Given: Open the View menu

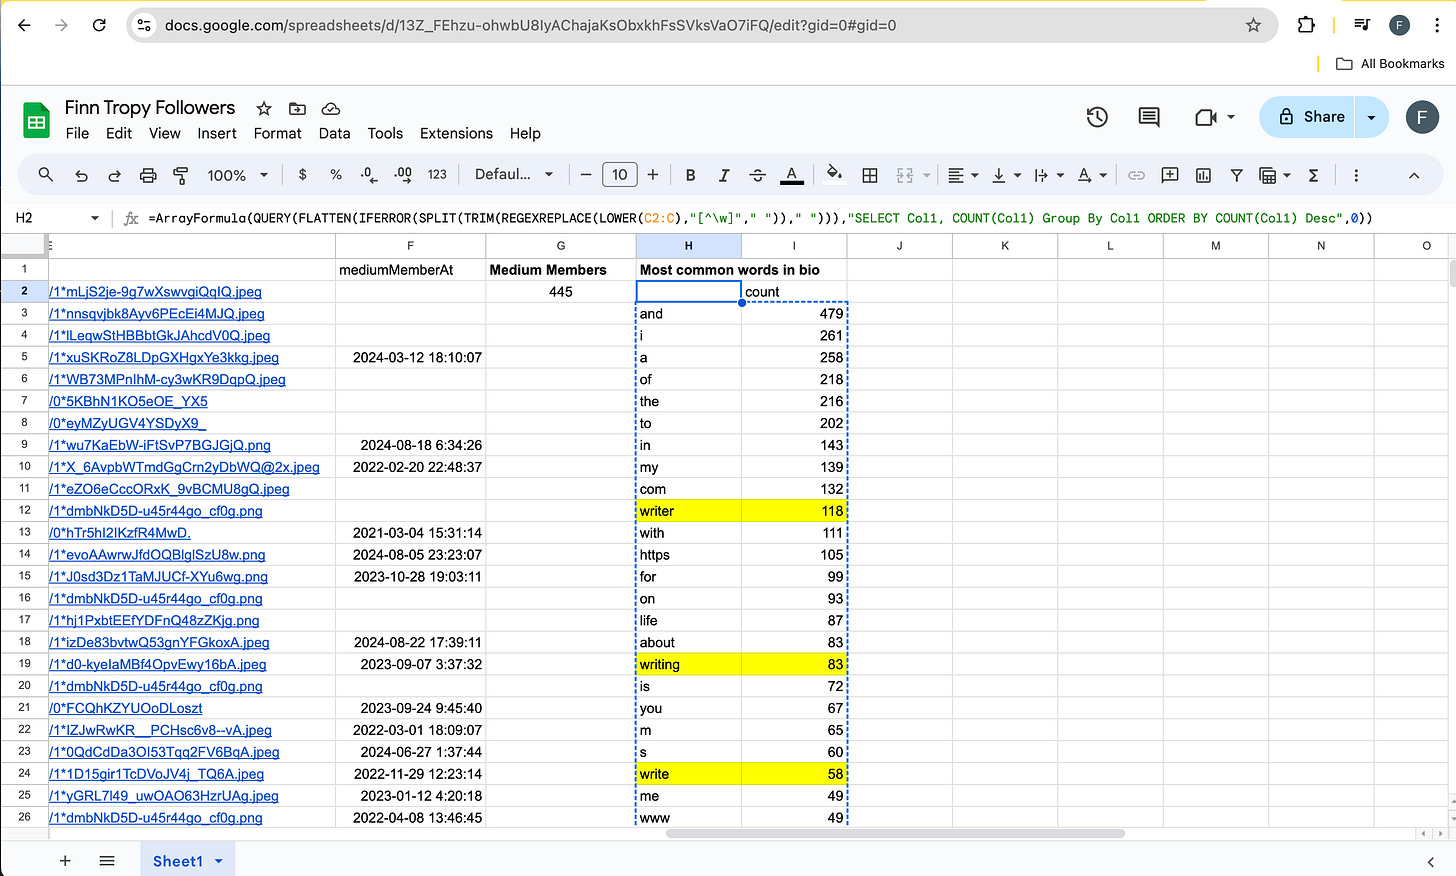Looking at the screenshot, I should point(165,133).
